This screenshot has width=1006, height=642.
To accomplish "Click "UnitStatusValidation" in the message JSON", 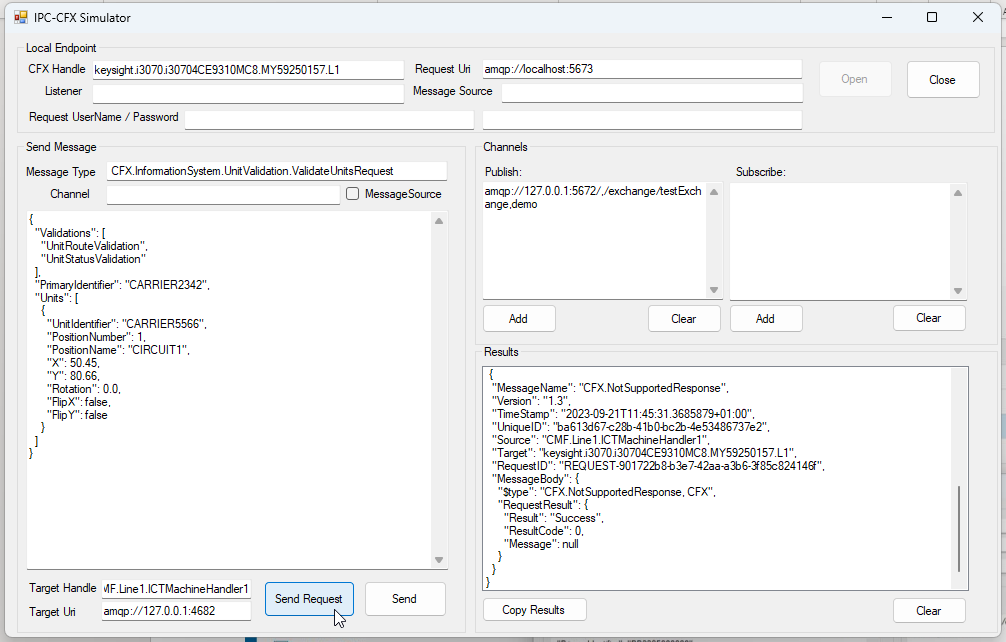I will tap(94, 259).
